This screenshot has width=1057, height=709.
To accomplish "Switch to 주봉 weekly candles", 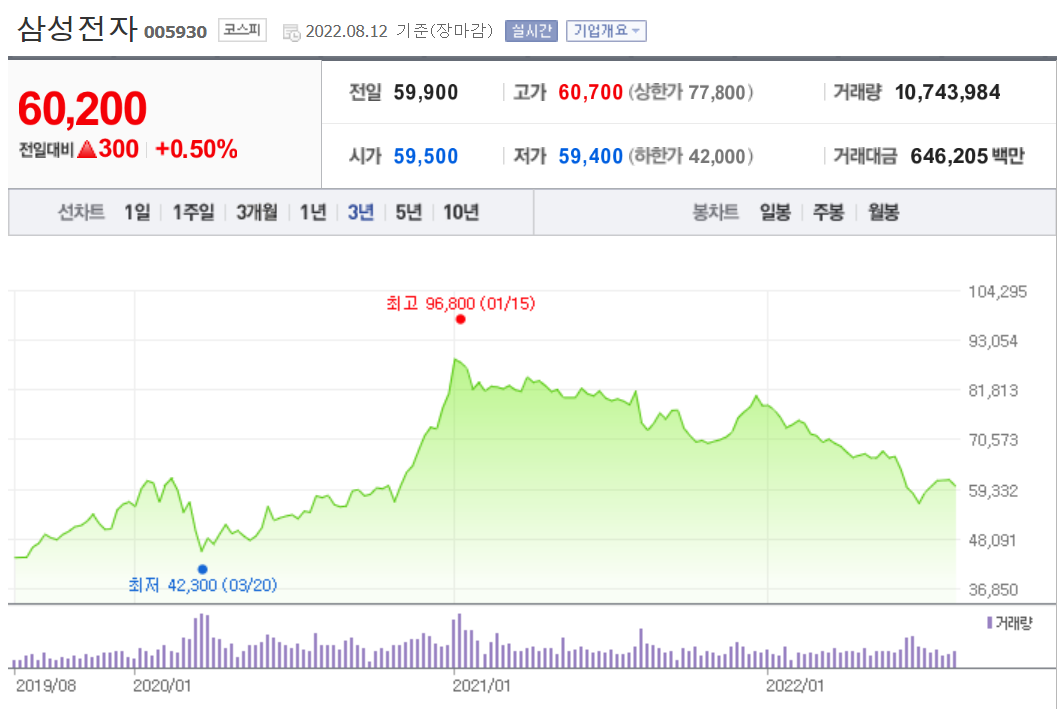I will pyautogui.click(x=827, y=213).
